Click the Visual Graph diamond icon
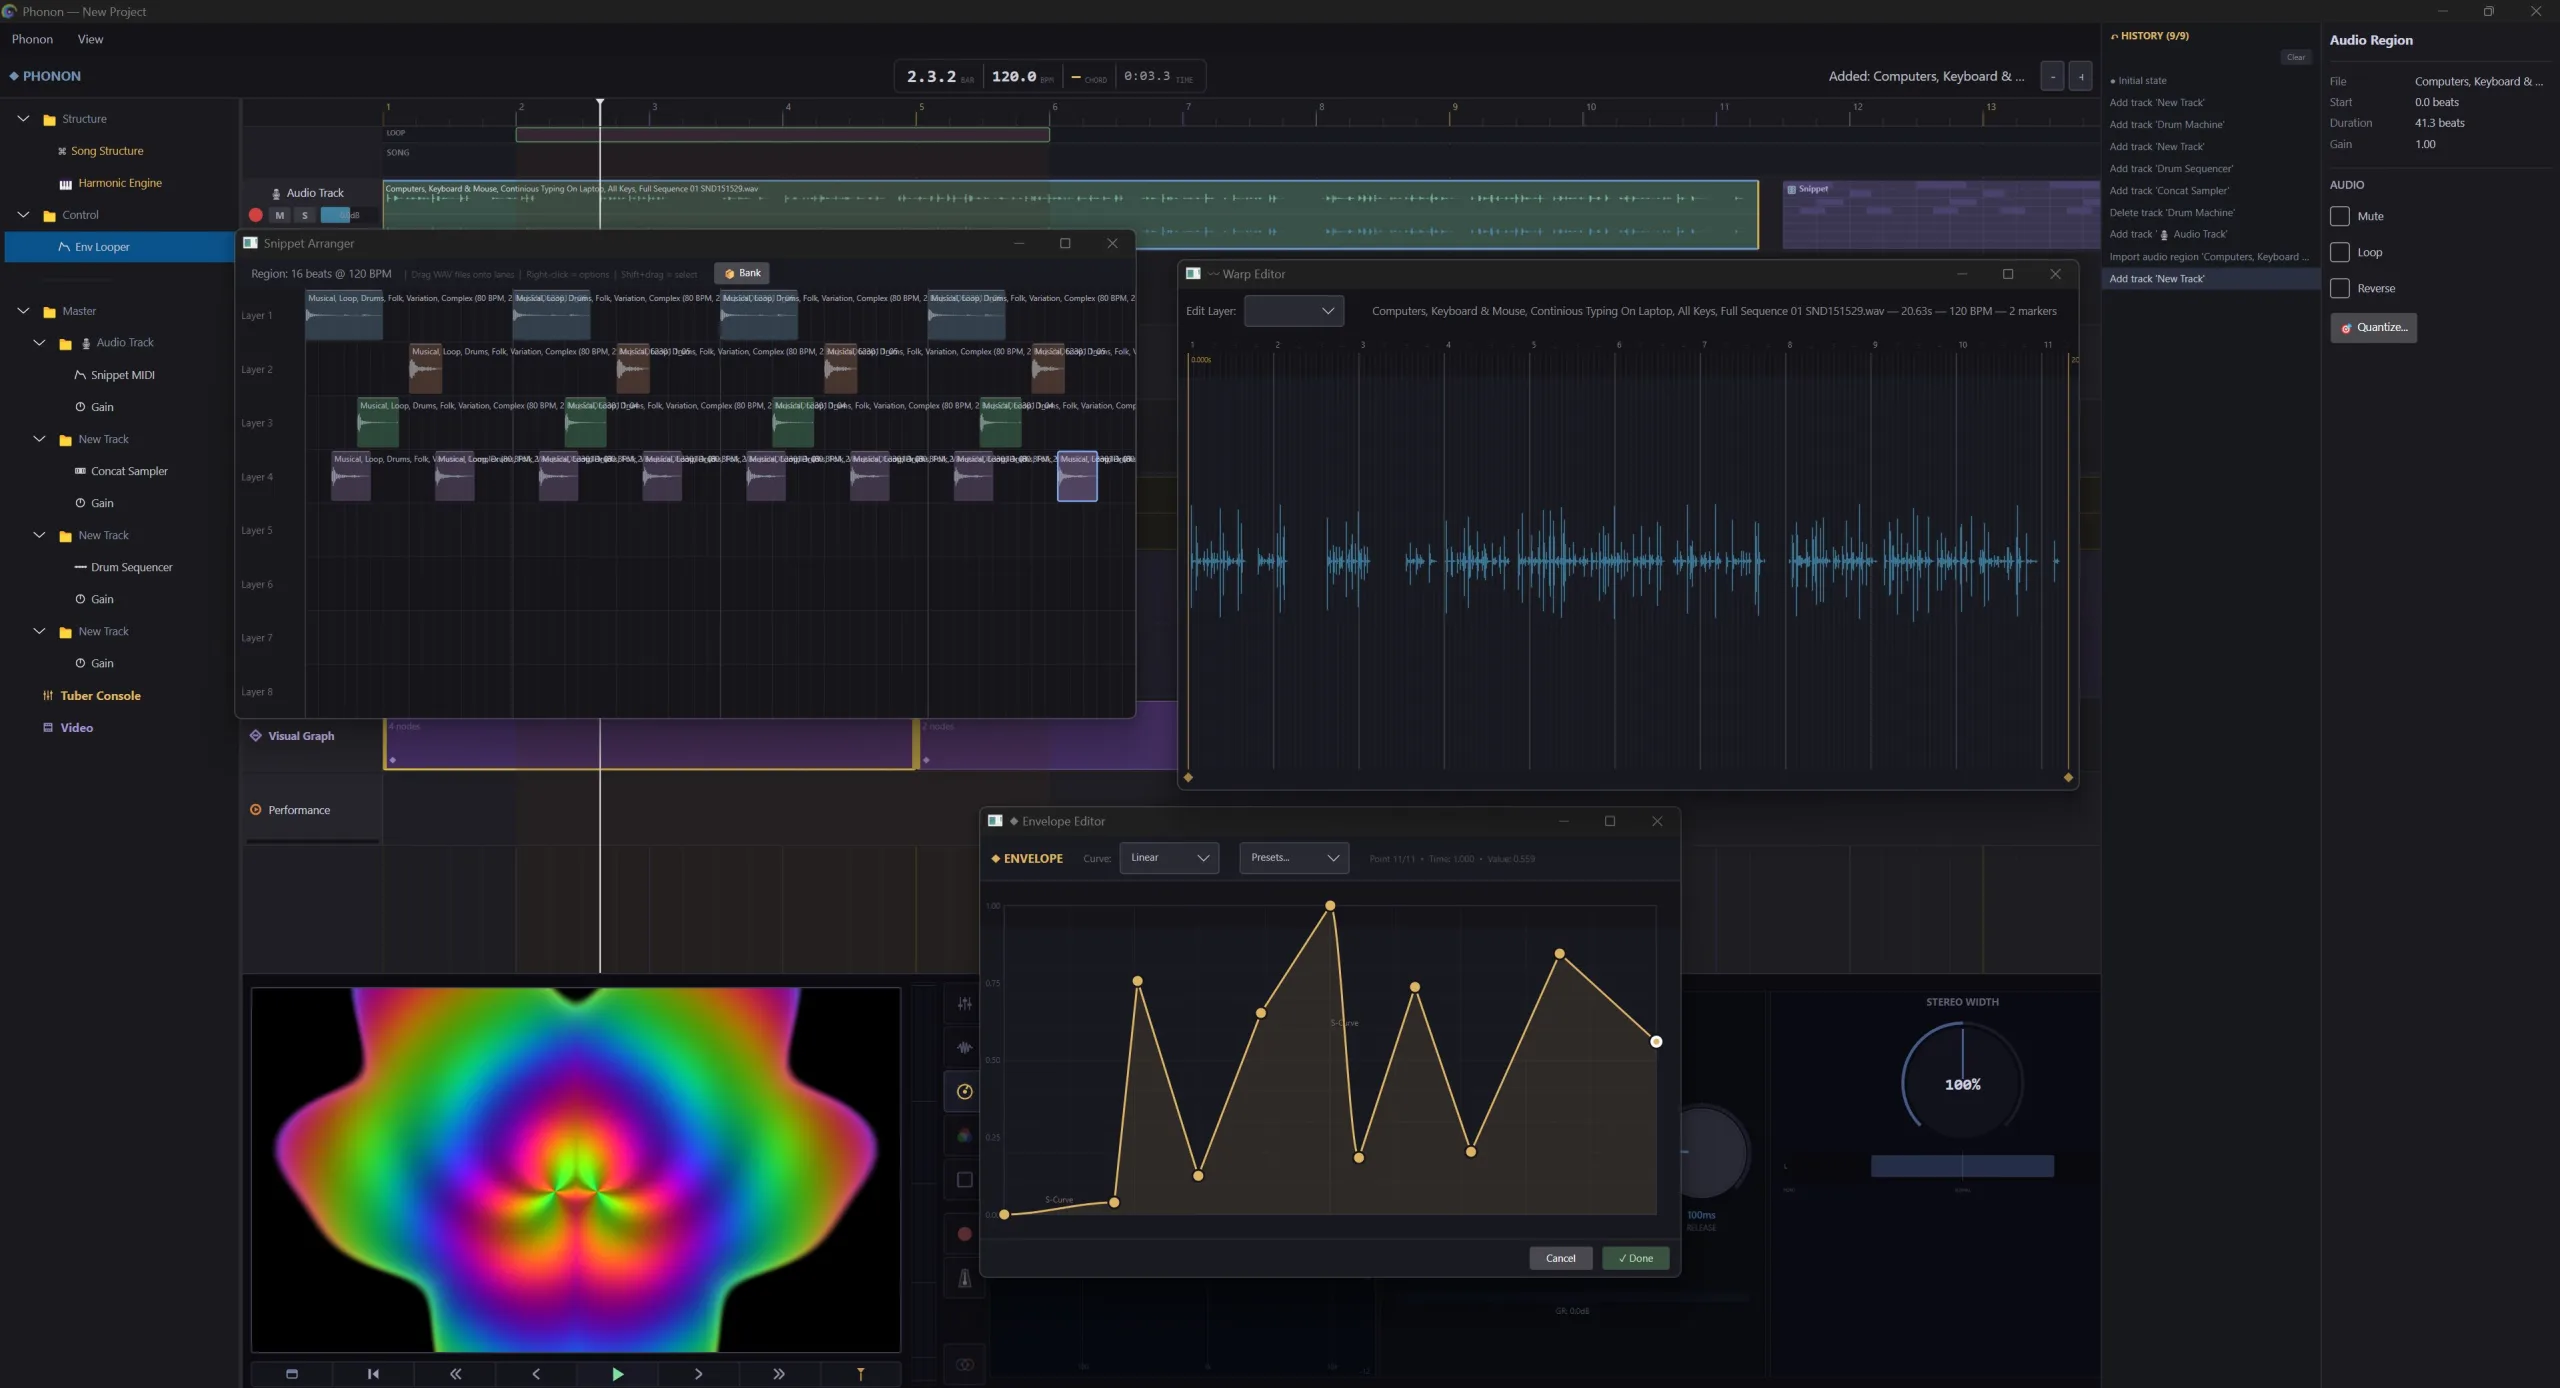The width and height of the screenshot is (2560, 1388). pos(256,735)
